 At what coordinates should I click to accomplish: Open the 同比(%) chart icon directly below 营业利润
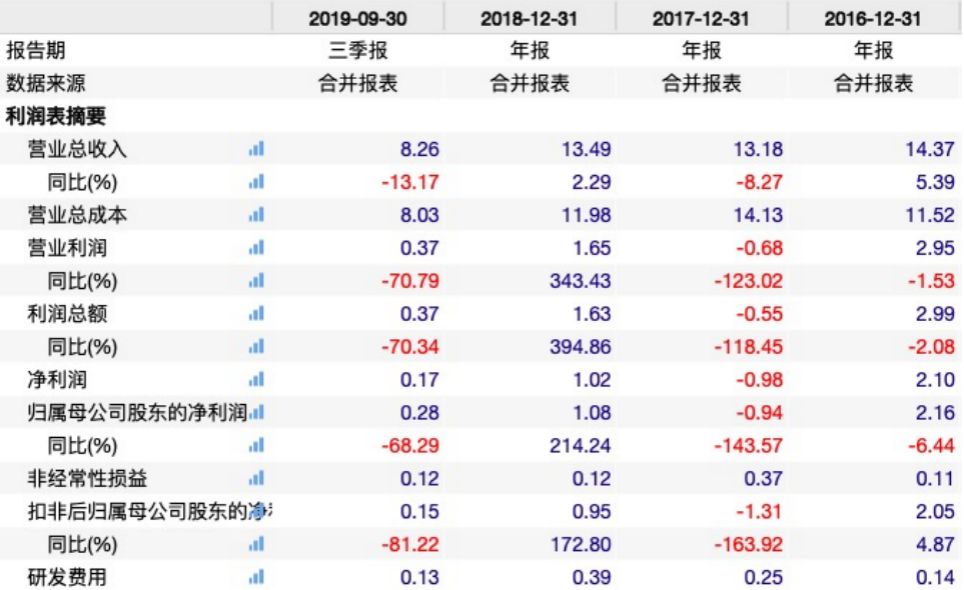[x=256, y=281]
